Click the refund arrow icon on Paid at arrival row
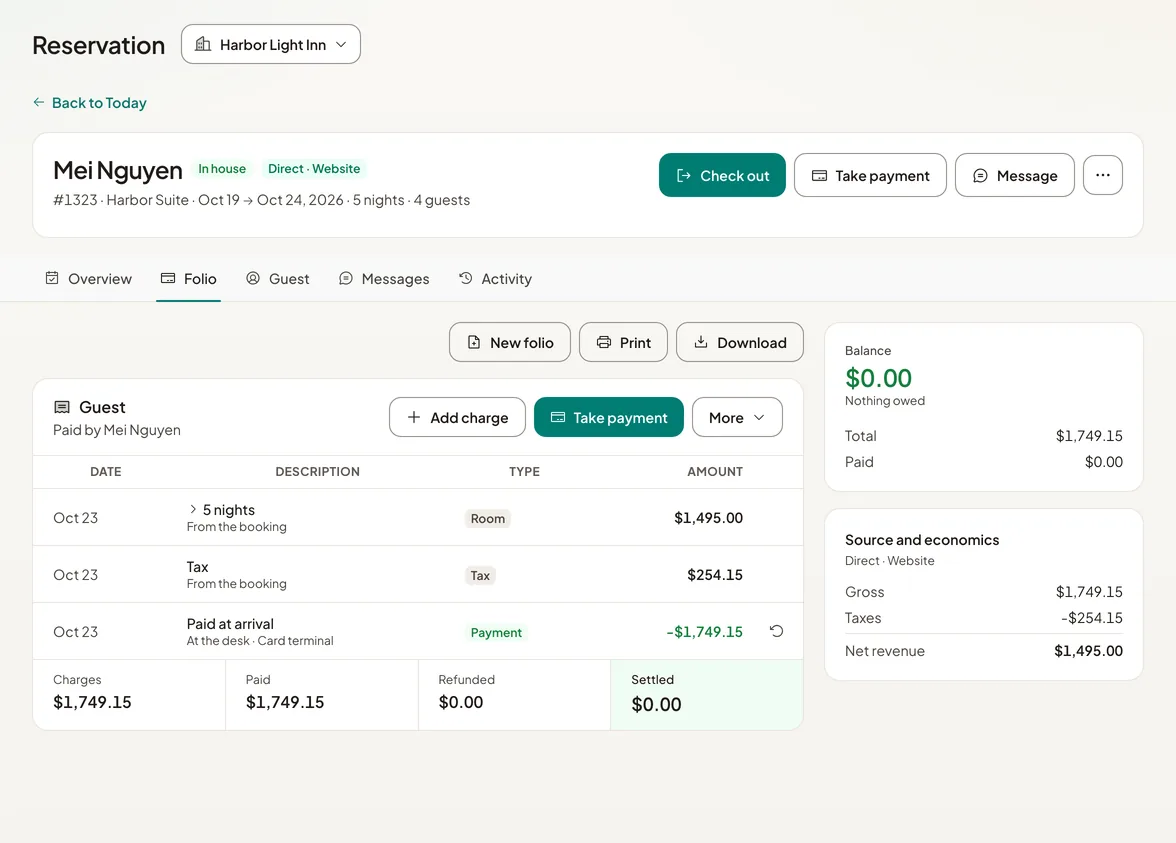 pyautogui.click(x=776, y=632)
